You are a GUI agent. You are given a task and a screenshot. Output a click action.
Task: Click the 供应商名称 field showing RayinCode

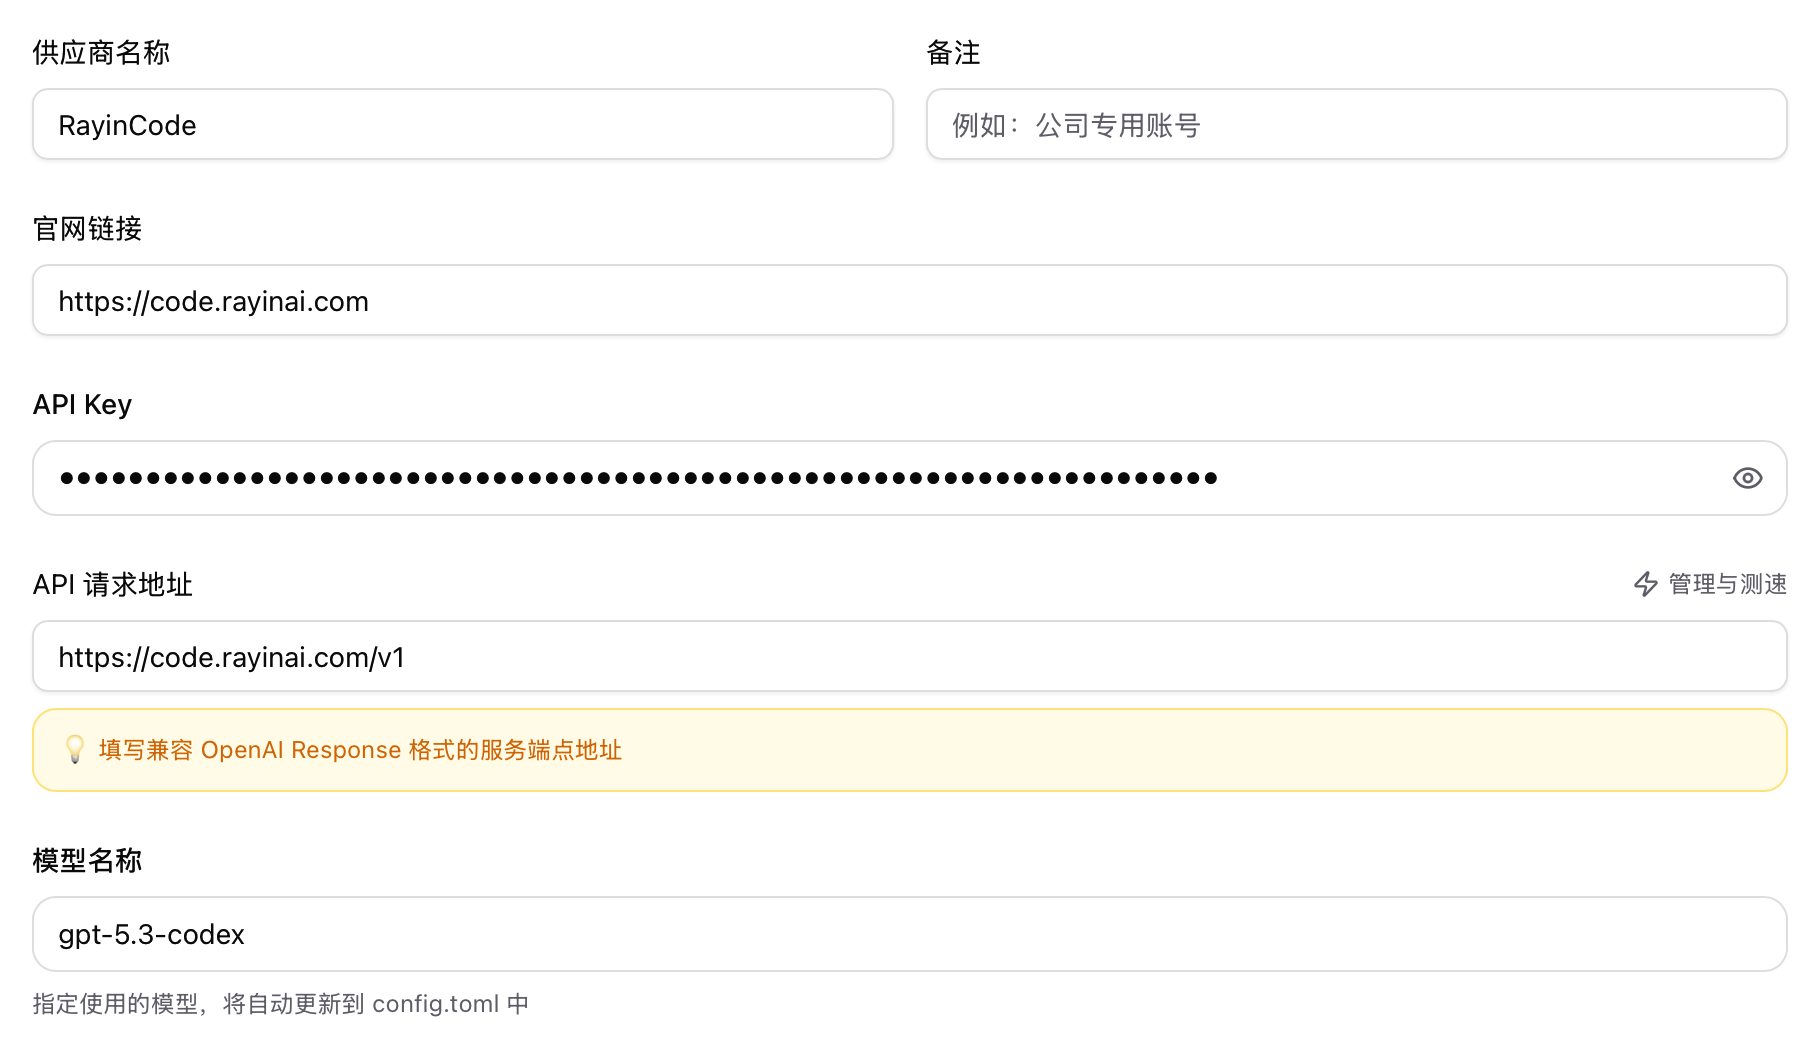click(462, 125)
